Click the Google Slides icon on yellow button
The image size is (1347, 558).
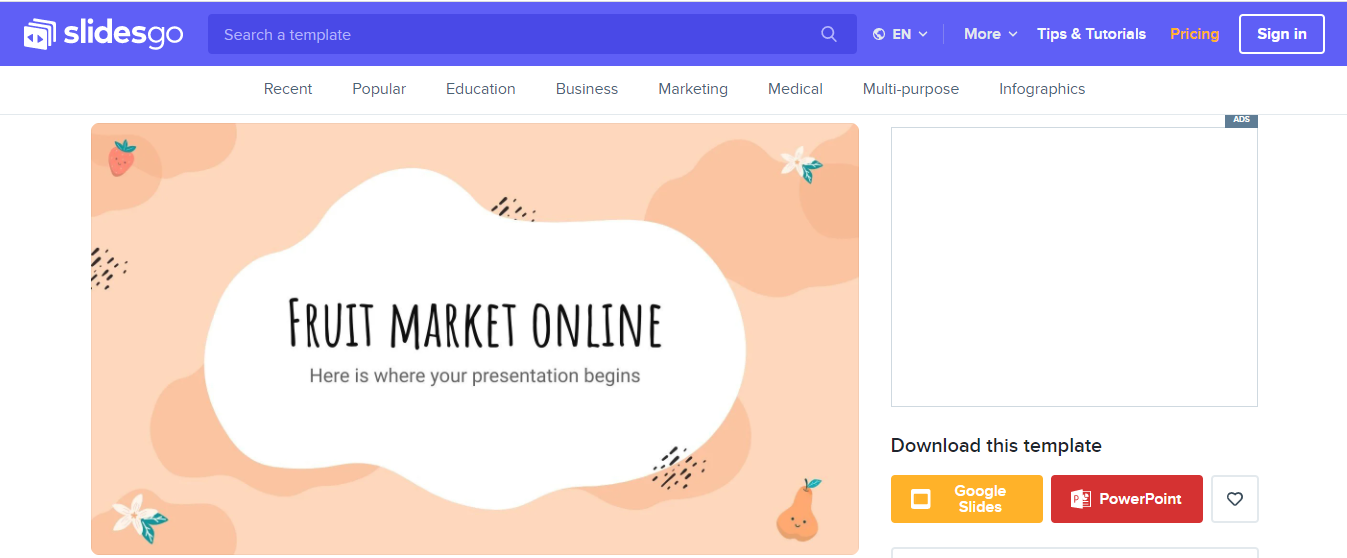(921, 499)
